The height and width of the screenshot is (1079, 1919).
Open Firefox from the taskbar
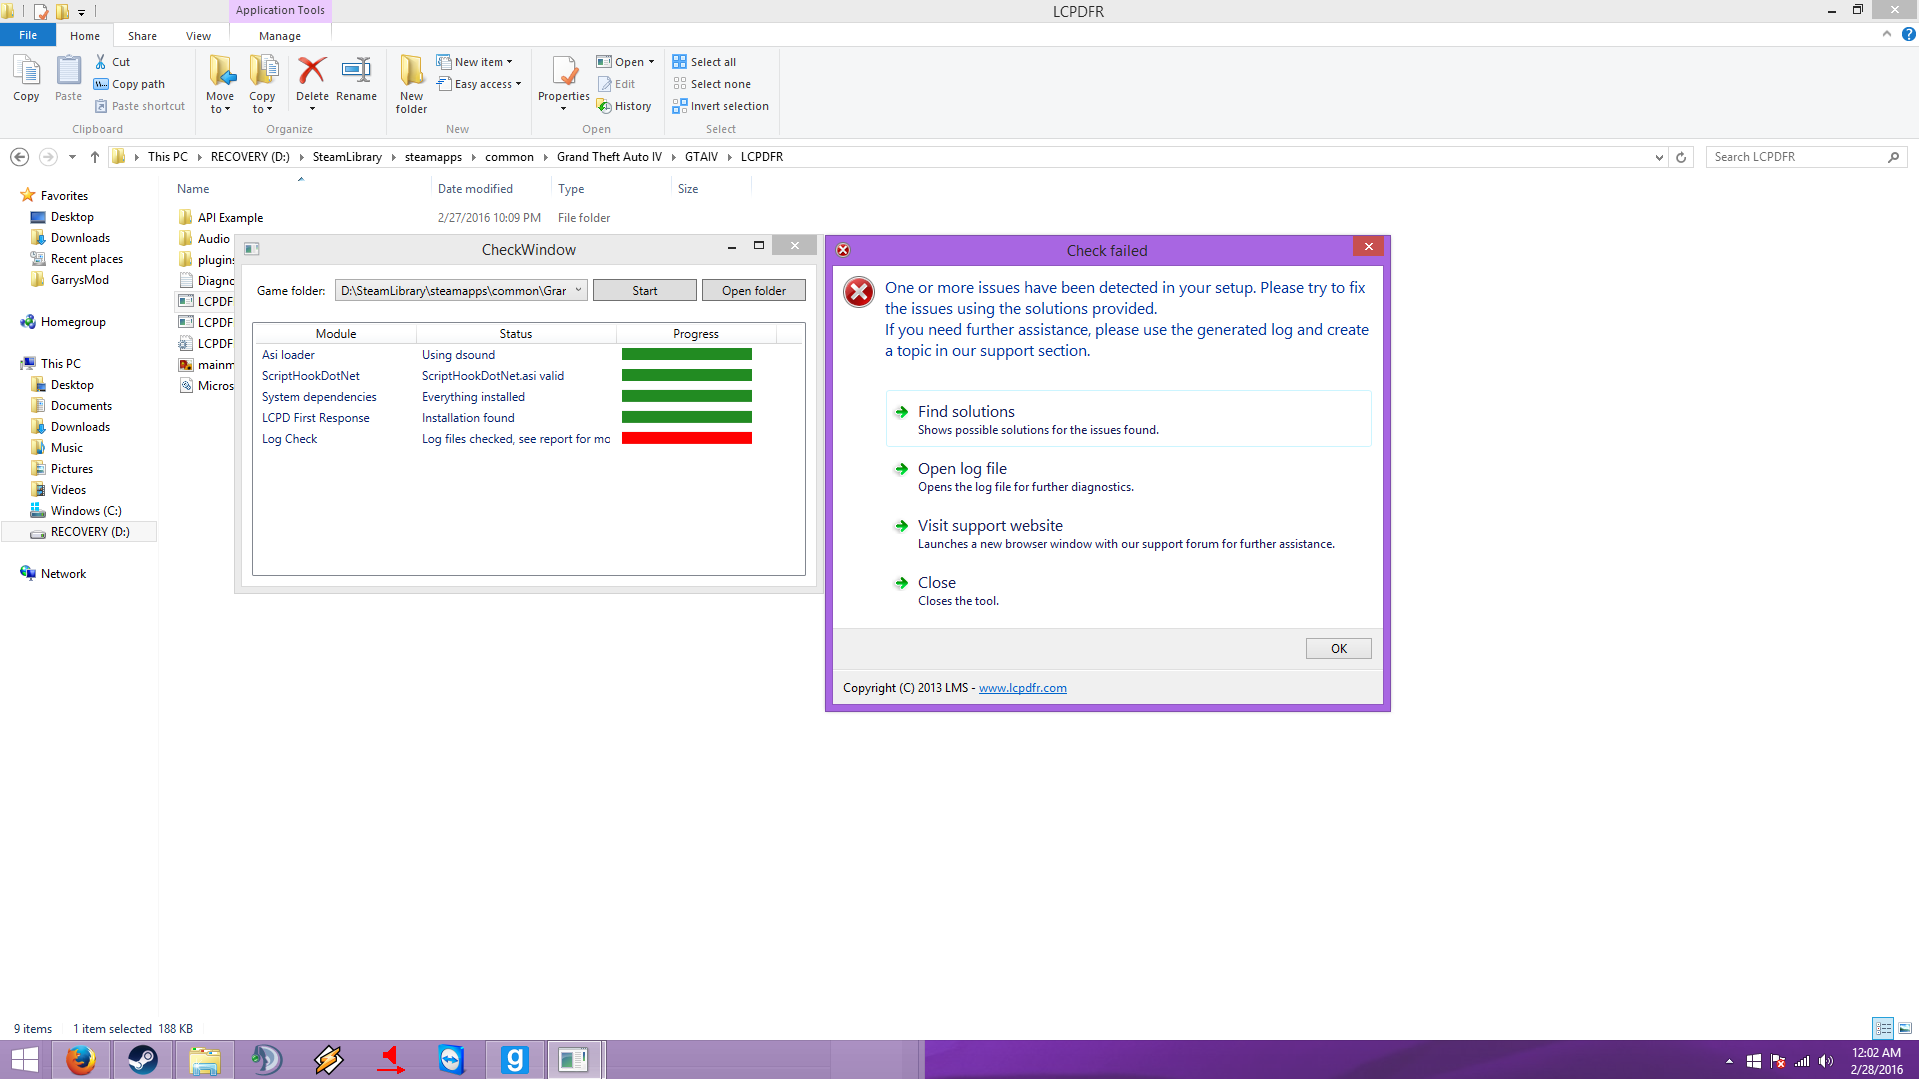[x=80, y=1059]
